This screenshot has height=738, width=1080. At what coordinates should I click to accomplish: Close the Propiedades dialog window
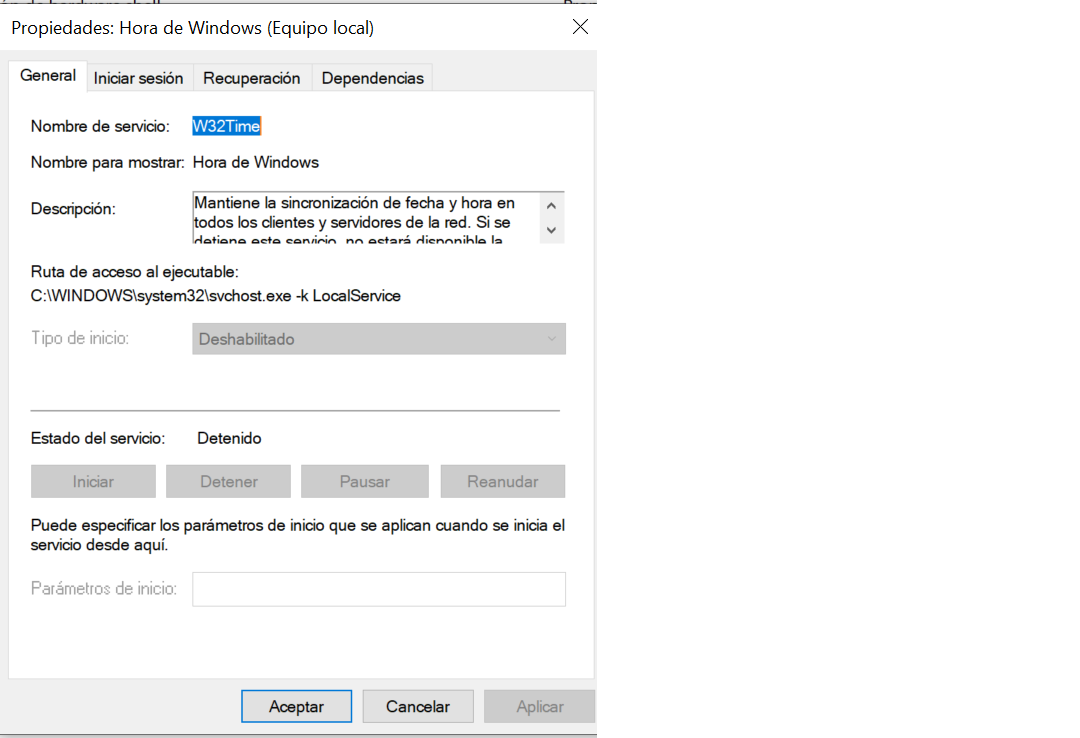click(580, 27)
